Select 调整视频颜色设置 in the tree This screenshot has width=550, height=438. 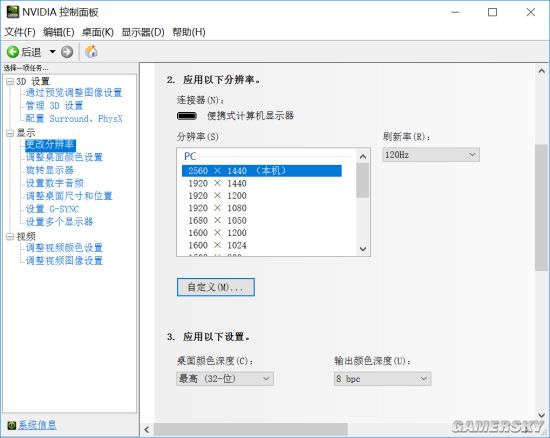coord(64,248)
